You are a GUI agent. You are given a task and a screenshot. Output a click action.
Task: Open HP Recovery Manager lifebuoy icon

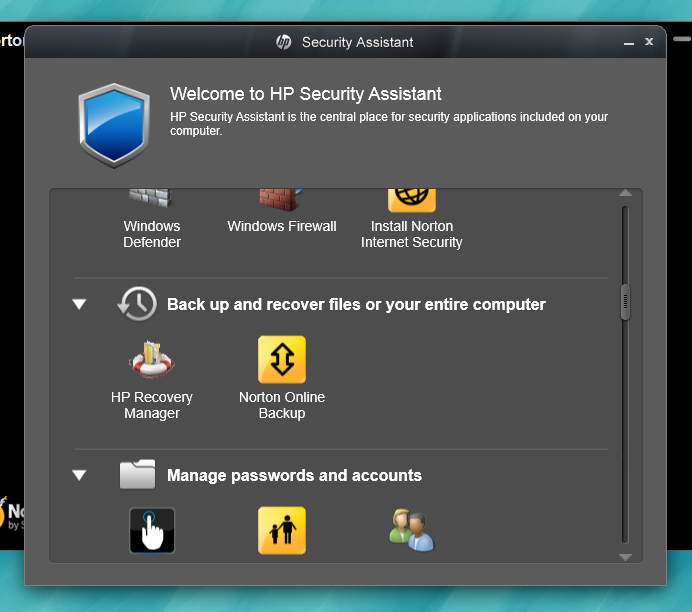pyautogui.click(x=151, y=359)
